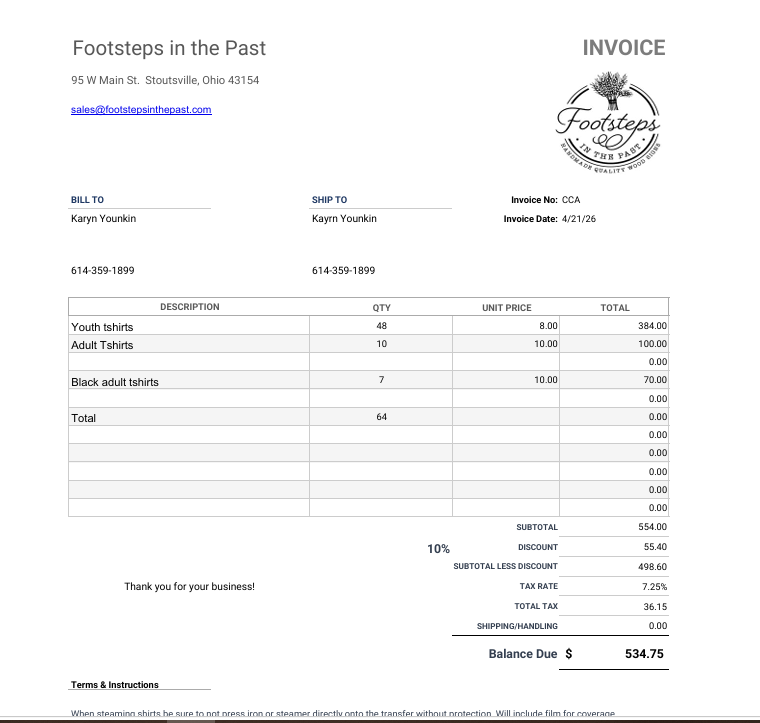Select the subtotal value 554.00
Screen dimensions: 760x723
point(652,527)
